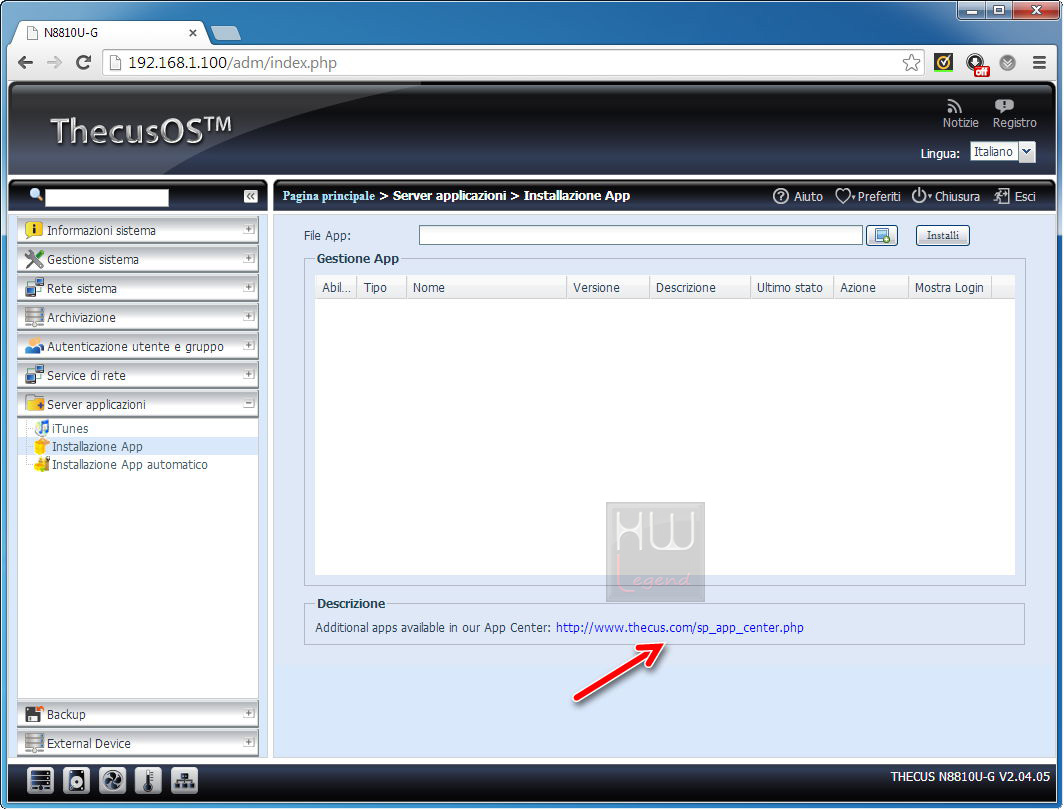Click the download extension icon marked off
Viewport: 1064px width, 810px height.
point(976,64)
